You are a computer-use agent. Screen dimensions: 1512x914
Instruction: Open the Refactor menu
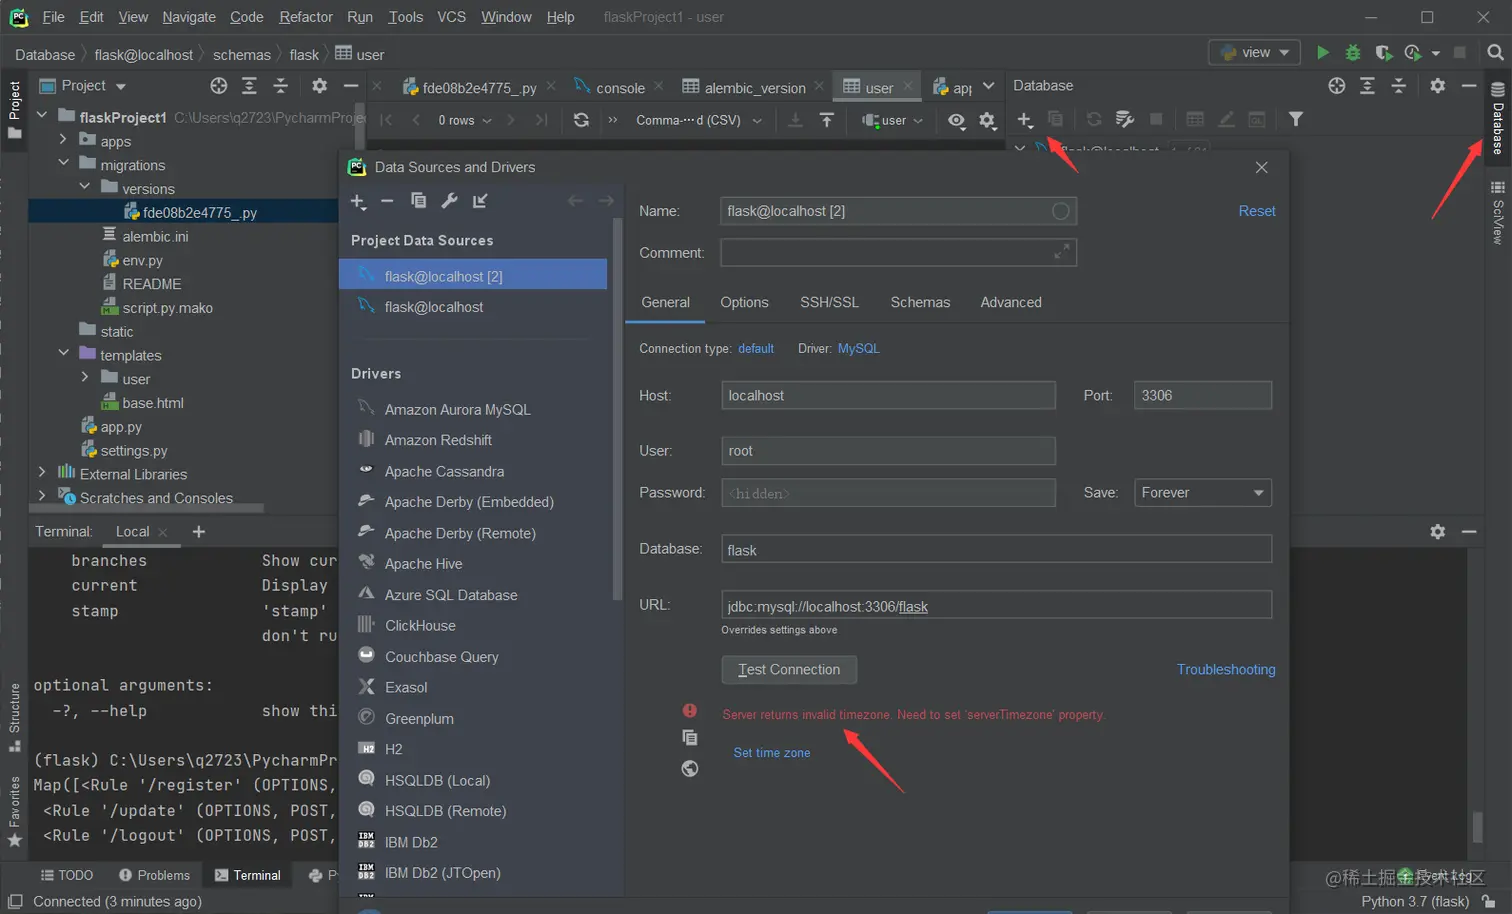pyautogui.click(x=306, y=17)
